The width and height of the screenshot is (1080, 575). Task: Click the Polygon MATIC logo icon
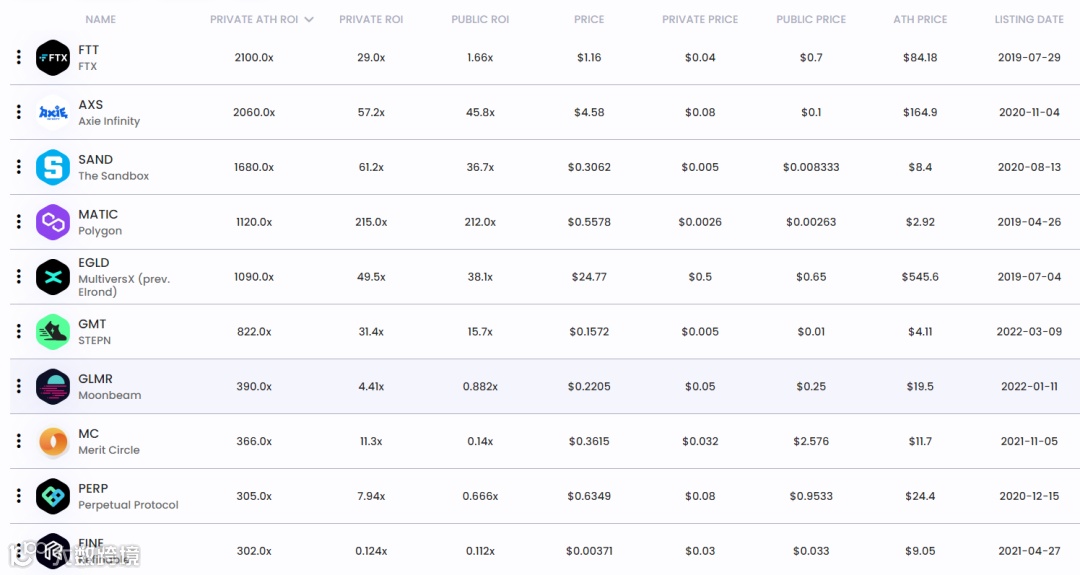(x=53, y=222)
